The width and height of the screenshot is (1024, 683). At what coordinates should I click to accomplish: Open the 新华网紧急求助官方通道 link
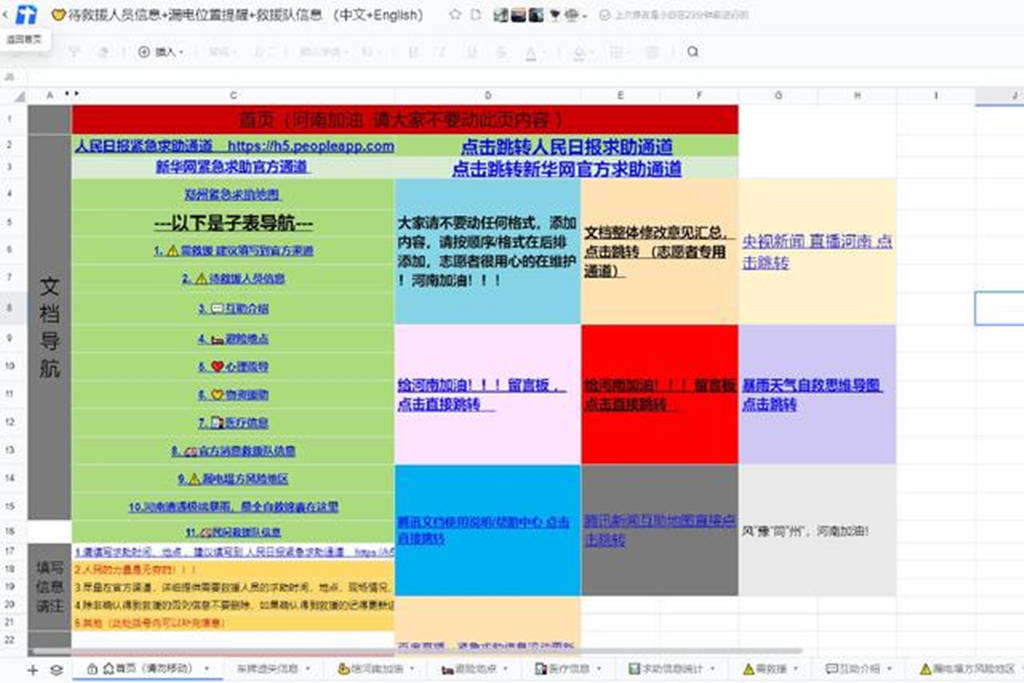click(232, 167)
